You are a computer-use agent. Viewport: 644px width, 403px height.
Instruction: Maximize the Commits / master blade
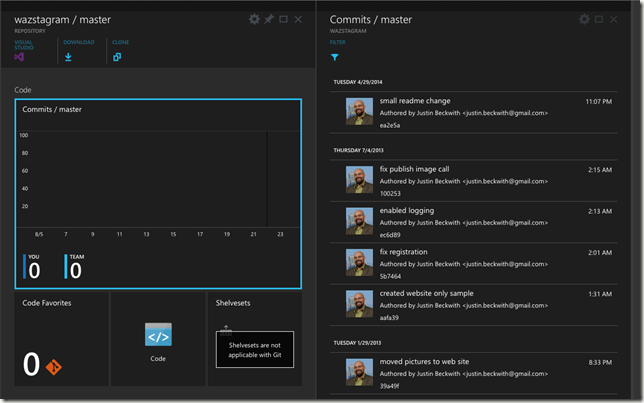599,19
